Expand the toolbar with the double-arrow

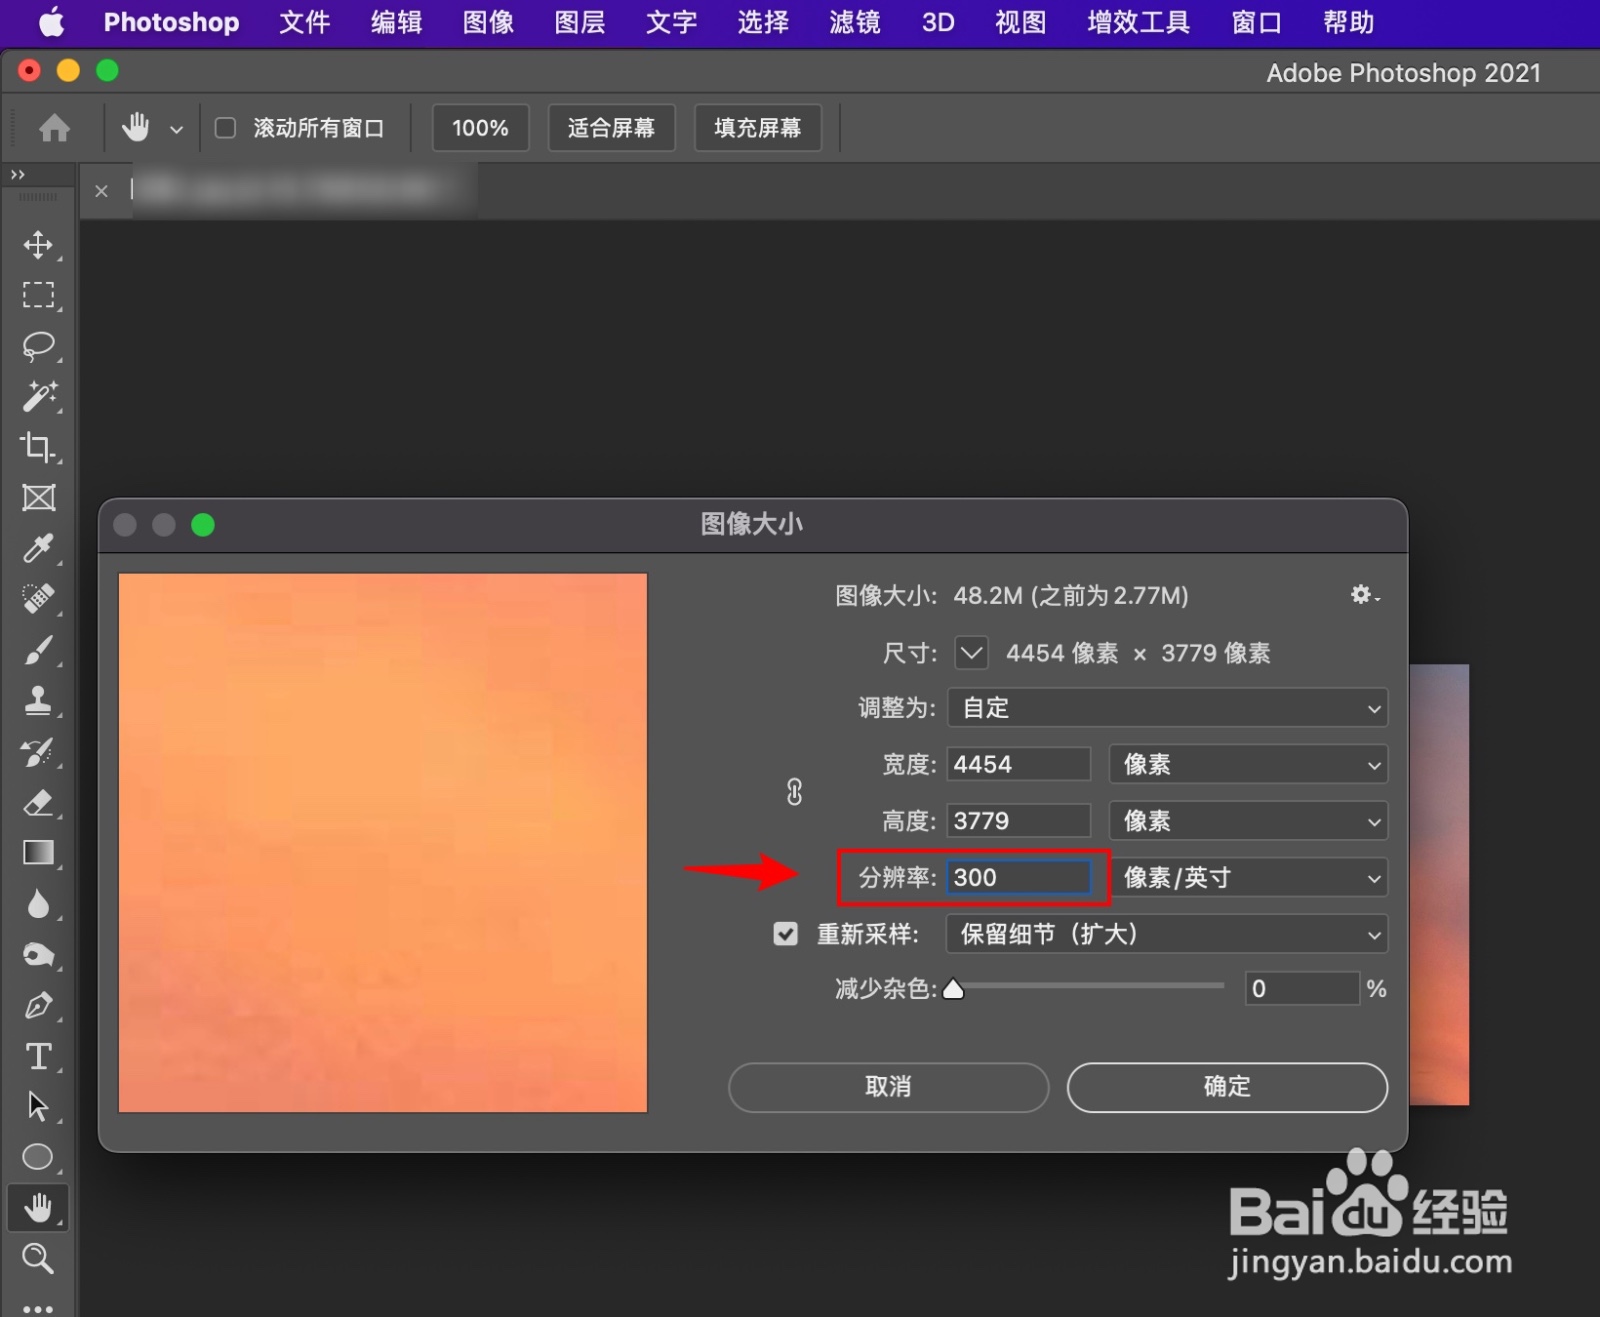[x=18, y=174]
